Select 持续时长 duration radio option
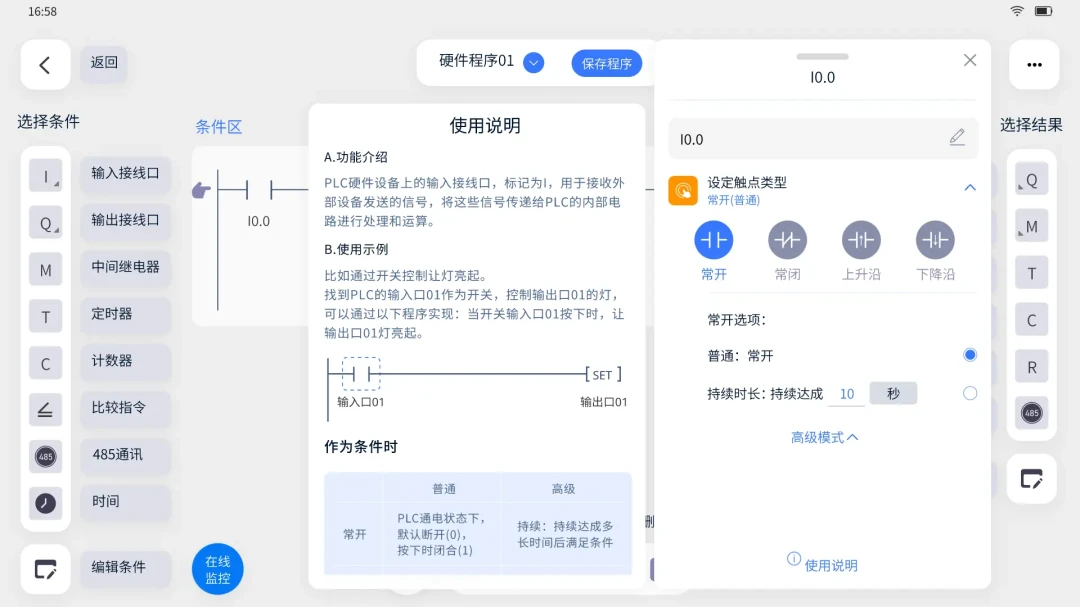The width and height of the screenshot is (1080, 607). click(x=970, y=393)
